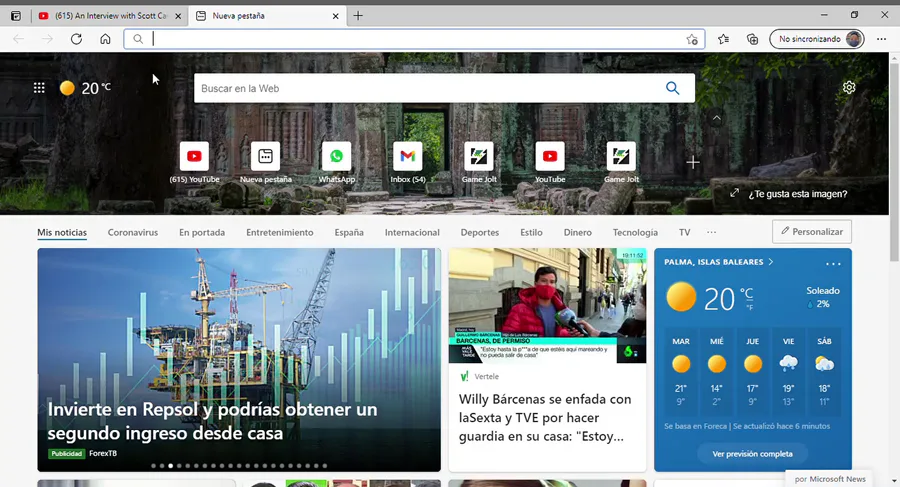Open the Collections icon in the toolbar

(x=752, y=39)
